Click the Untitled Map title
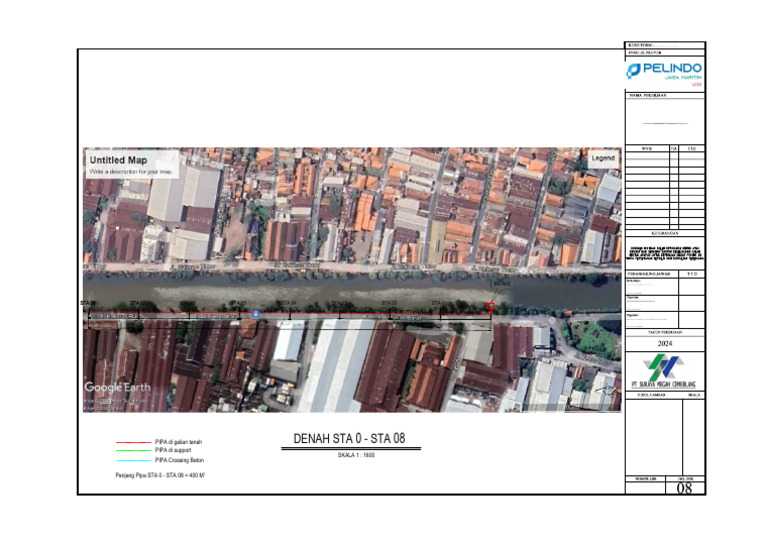 (118, 160)
